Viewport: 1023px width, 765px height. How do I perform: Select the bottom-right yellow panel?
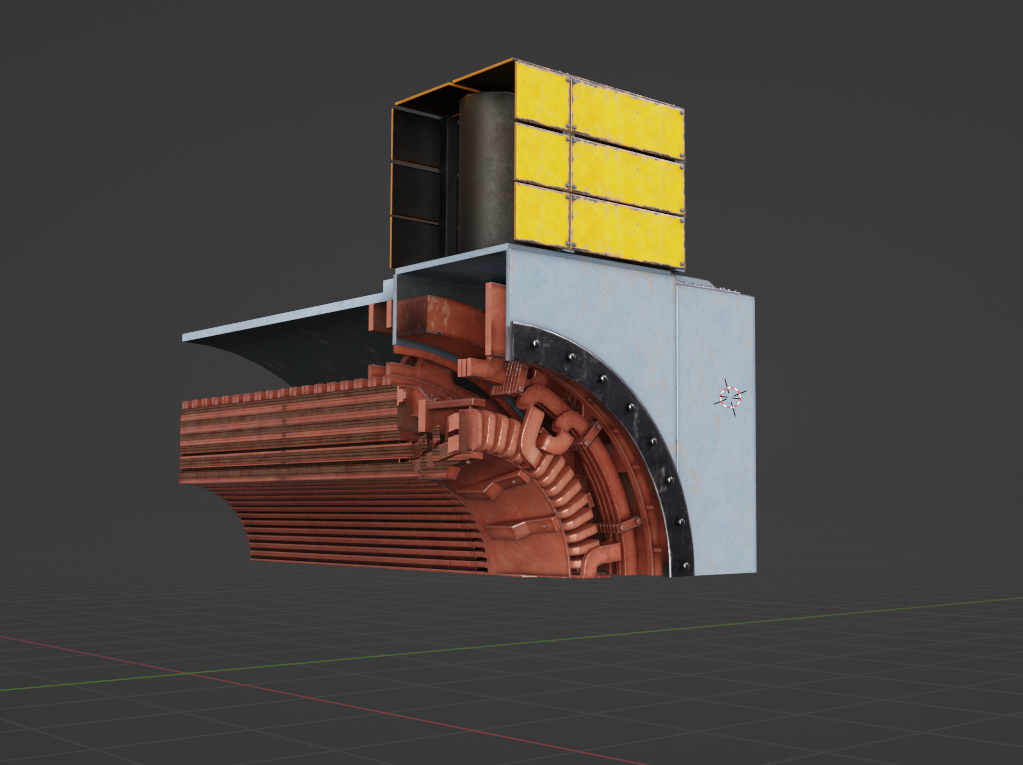click(x=627, y=230)
